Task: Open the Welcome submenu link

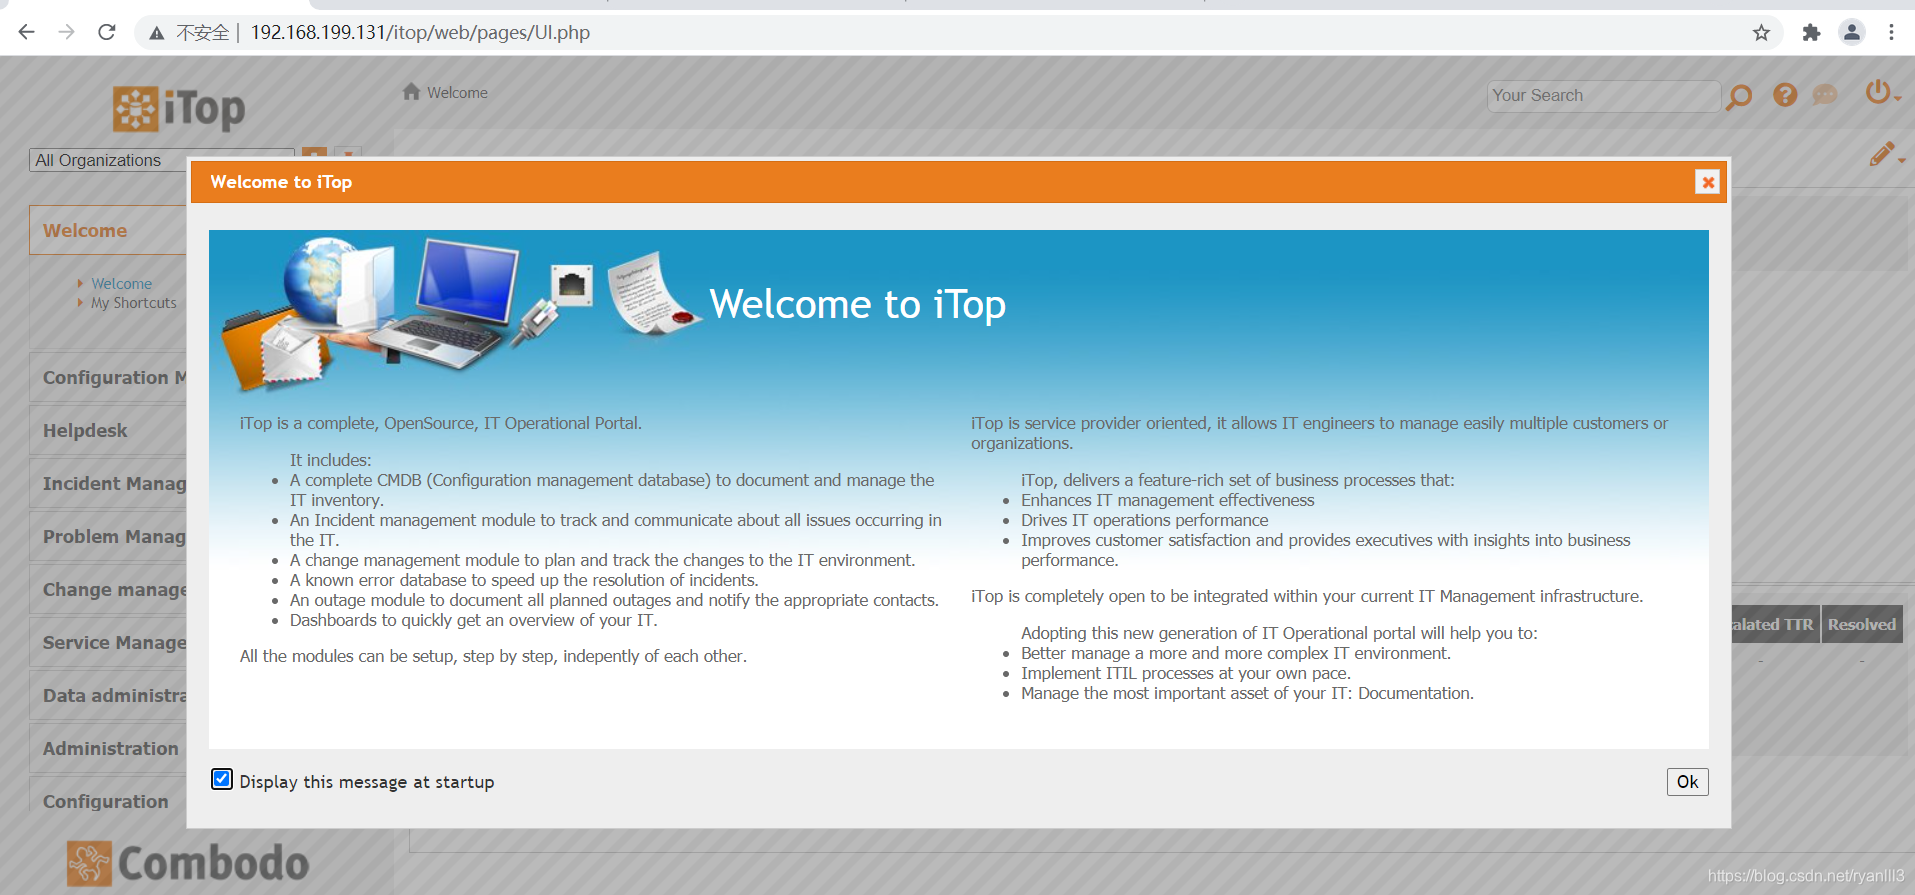Action: click(x=122, y=284)
